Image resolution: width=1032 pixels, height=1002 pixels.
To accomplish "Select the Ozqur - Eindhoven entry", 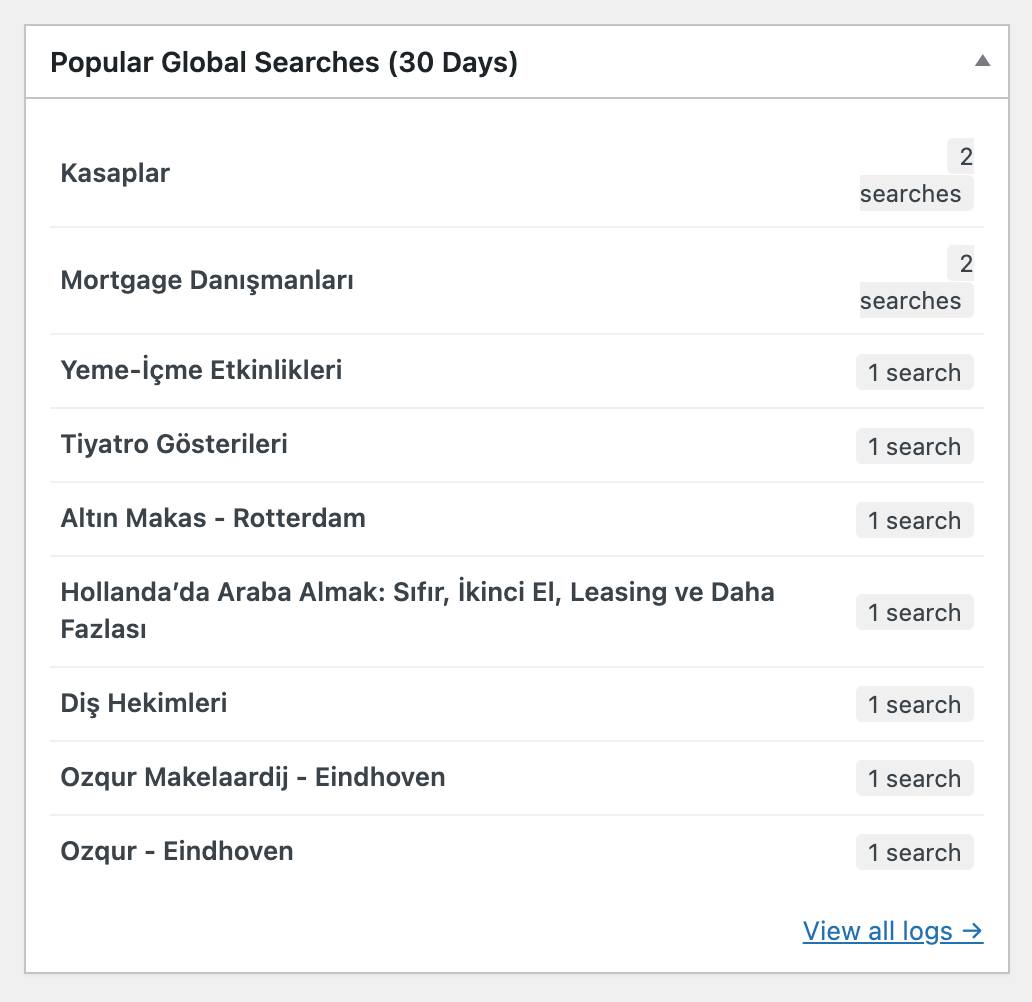I will [177, 851].
